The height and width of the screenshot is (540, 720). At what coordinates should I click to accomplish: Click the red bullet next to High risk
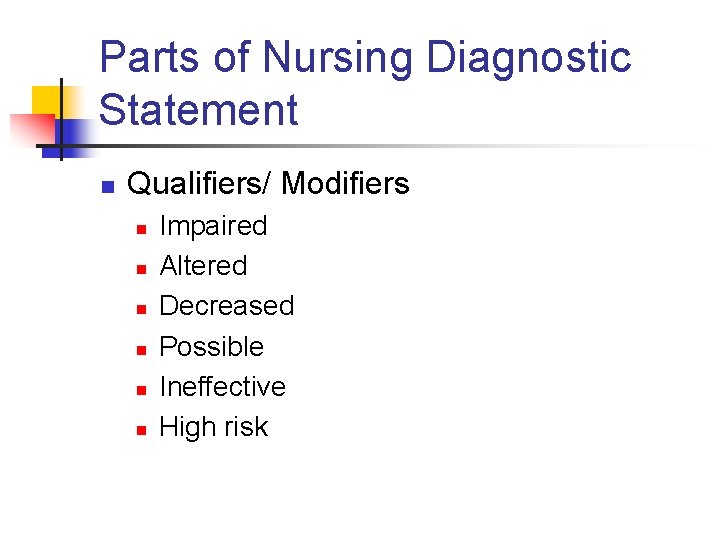(141, 430)
